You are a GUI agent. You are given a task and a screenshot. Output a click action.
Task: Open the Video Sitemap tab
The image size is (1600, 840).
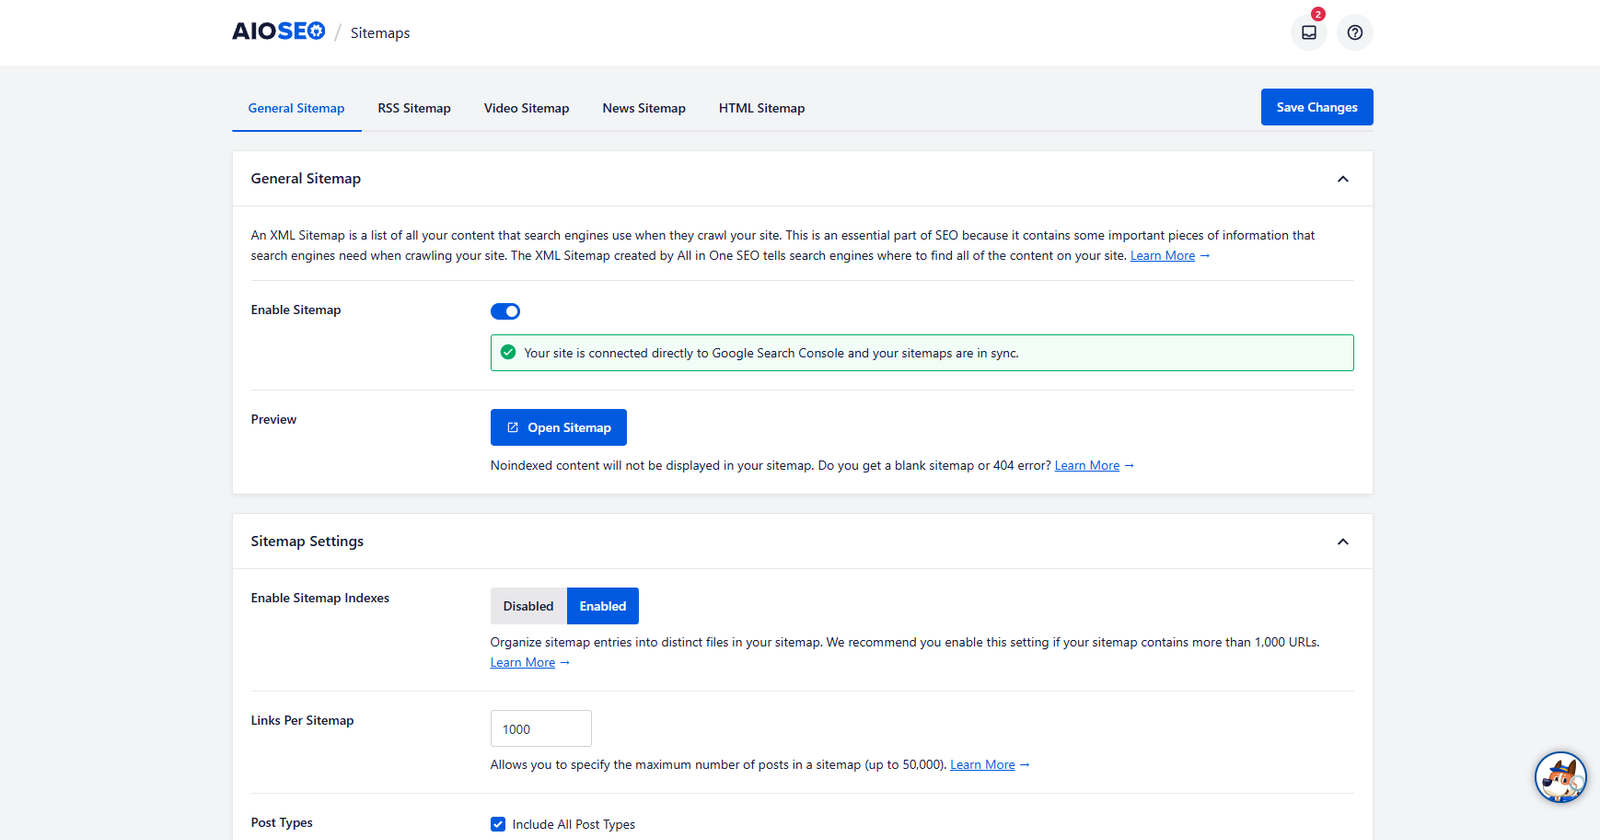coord(526,108)
